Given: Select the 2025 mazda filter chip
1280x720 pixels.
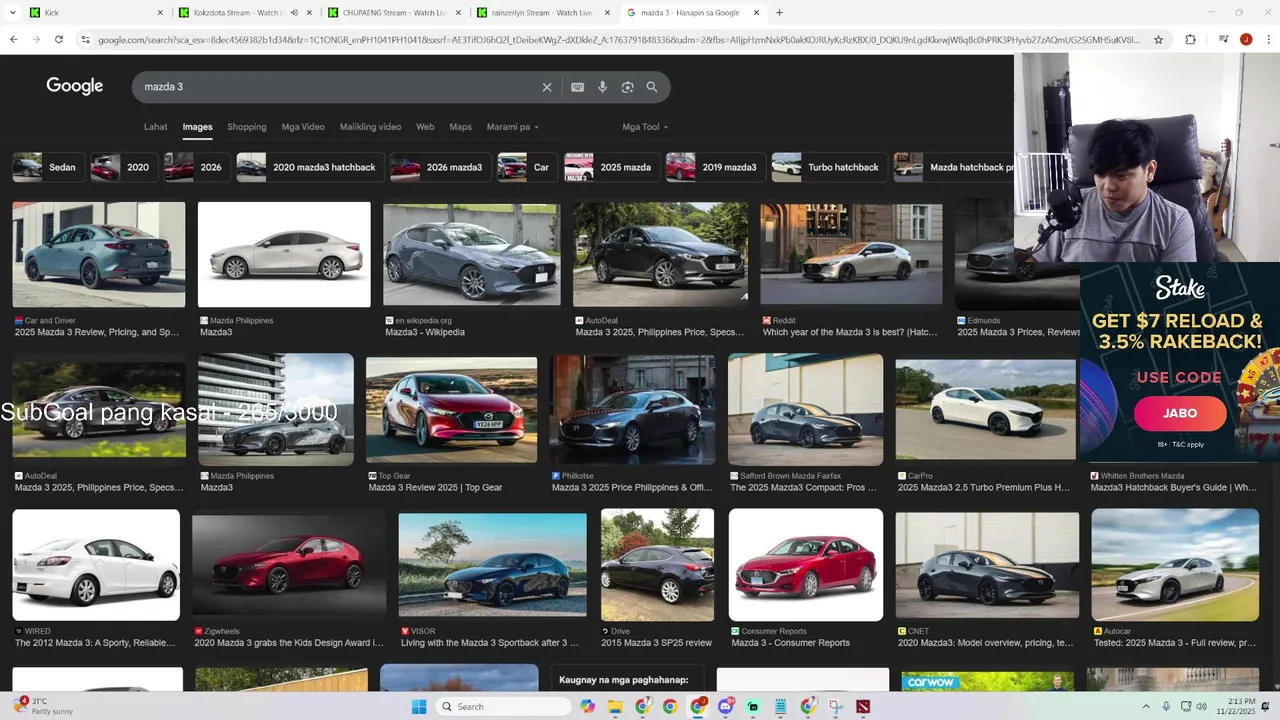Looking at the screenshot, I should pos(611,167).
